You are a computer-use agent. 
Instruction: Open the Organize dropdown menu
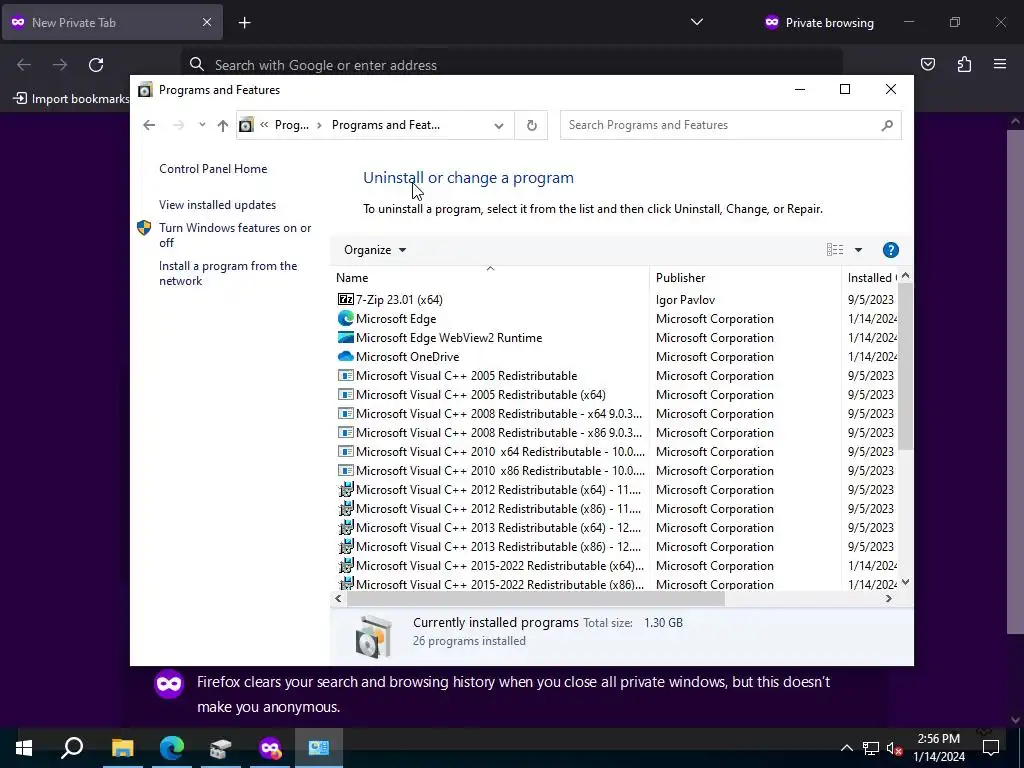click(375, 250)
